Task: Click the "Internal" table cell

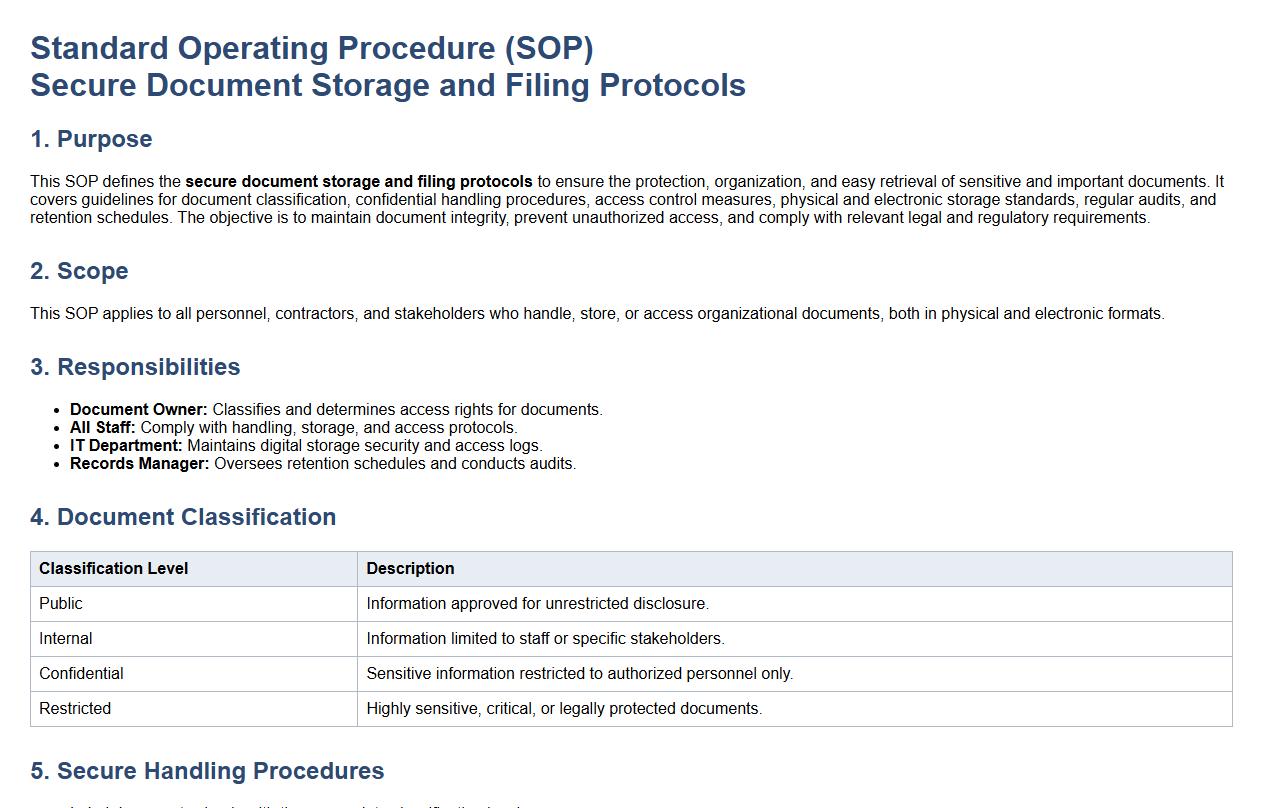Action: (x=66, y=639)
